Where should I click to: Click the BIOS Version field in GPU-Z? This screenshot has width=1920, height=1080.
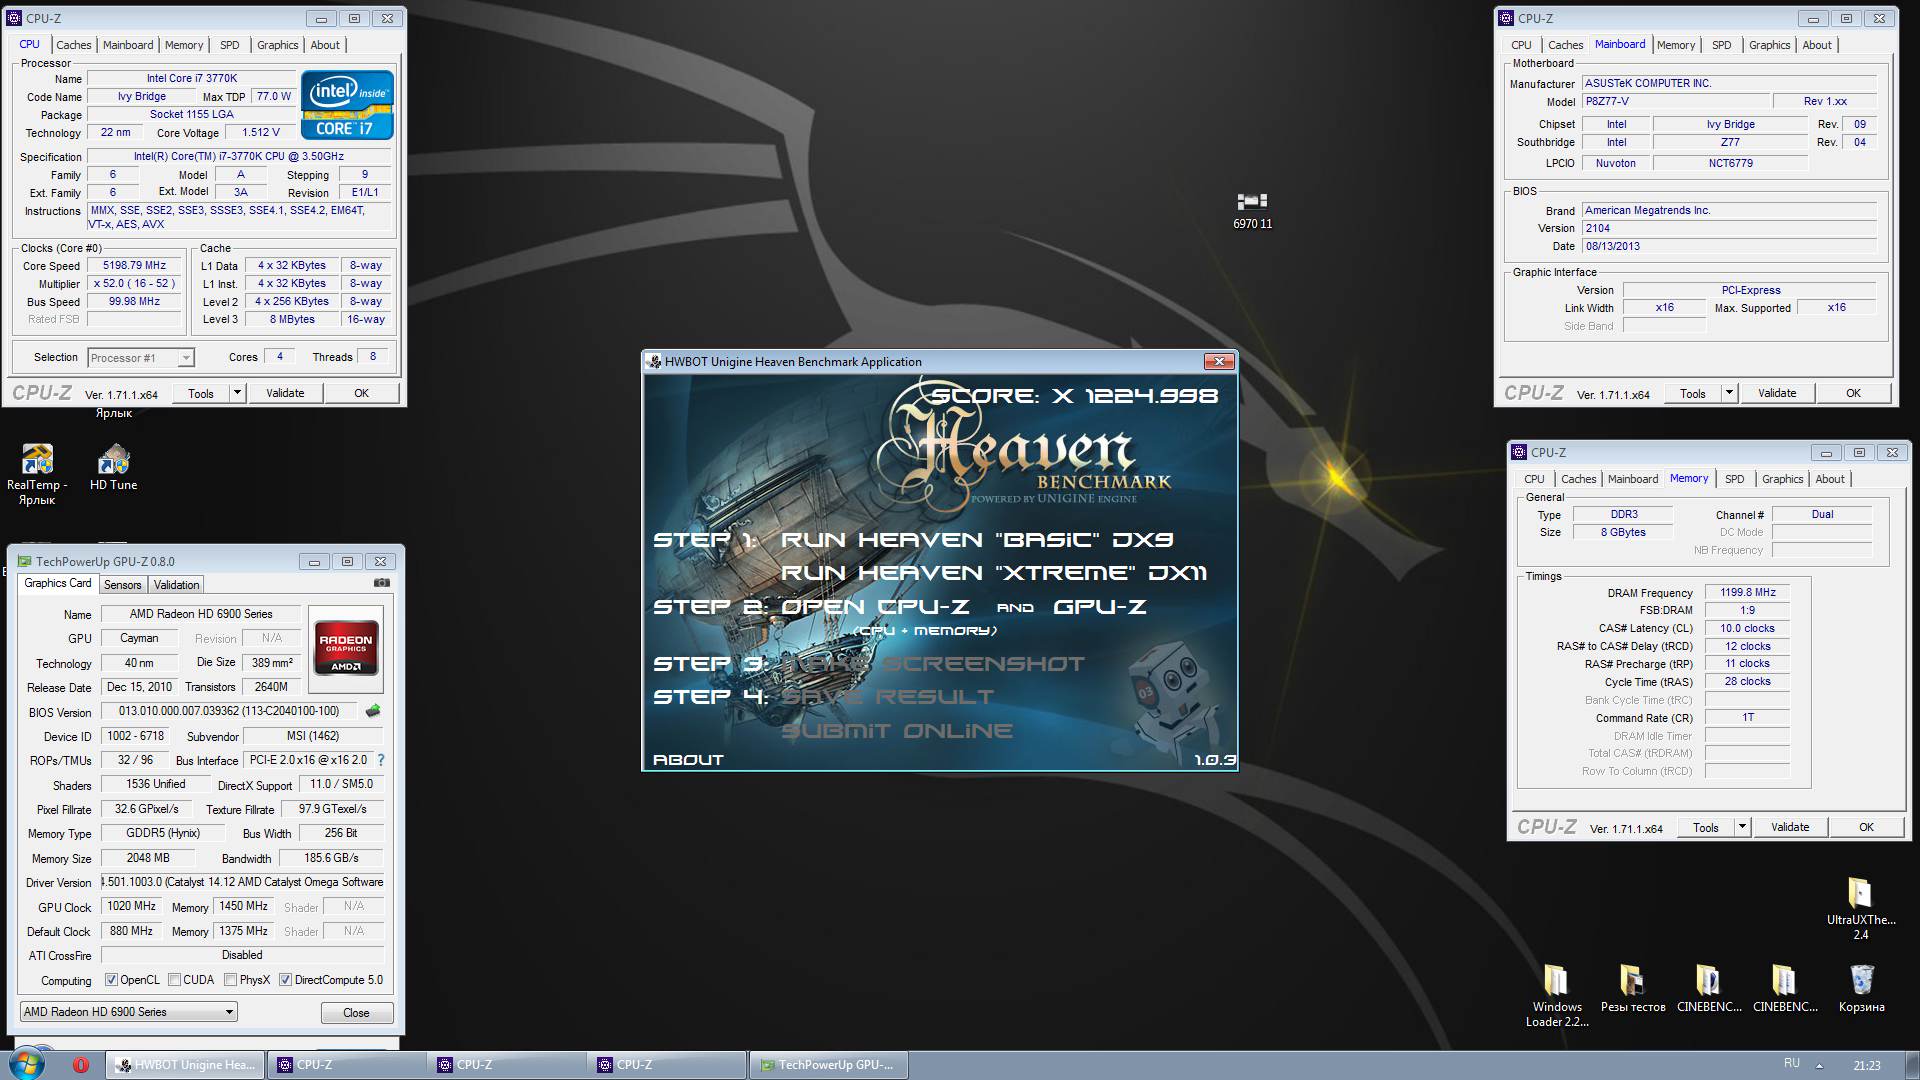[229, 711]
